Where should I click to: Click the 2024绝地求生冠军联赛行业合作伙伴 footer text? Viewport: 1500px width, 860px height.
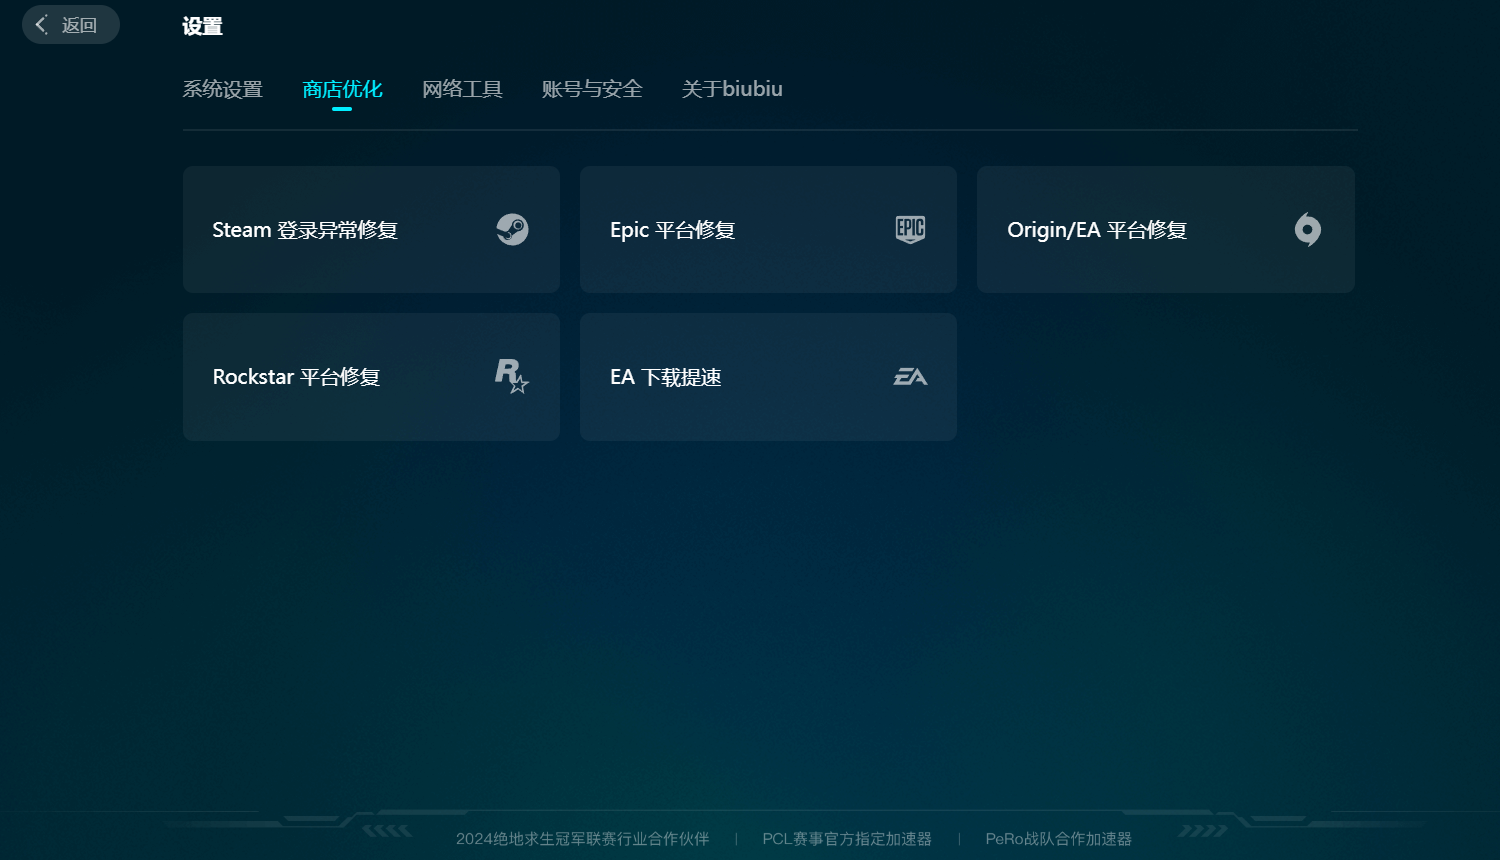(582, 839)
